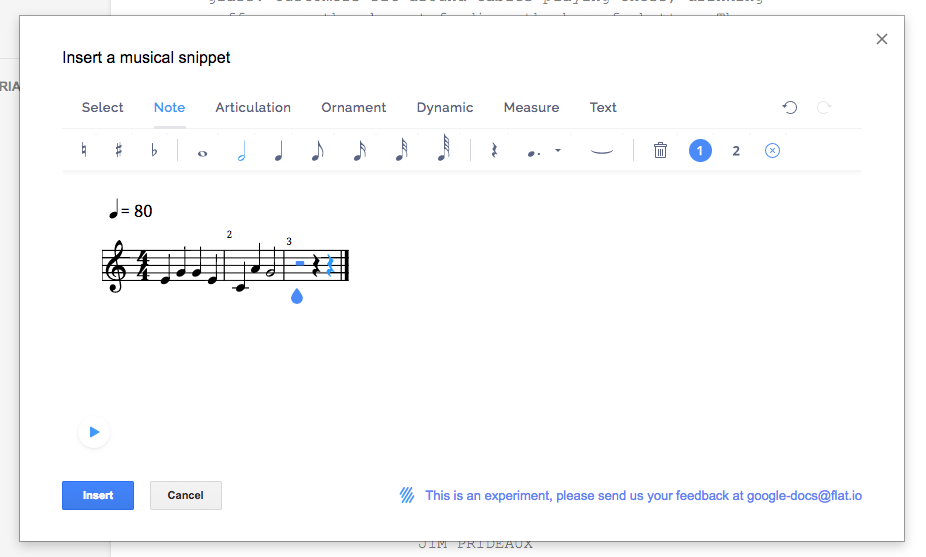
Task: Switch to the Dynamic tab
Action: (445, 108)
